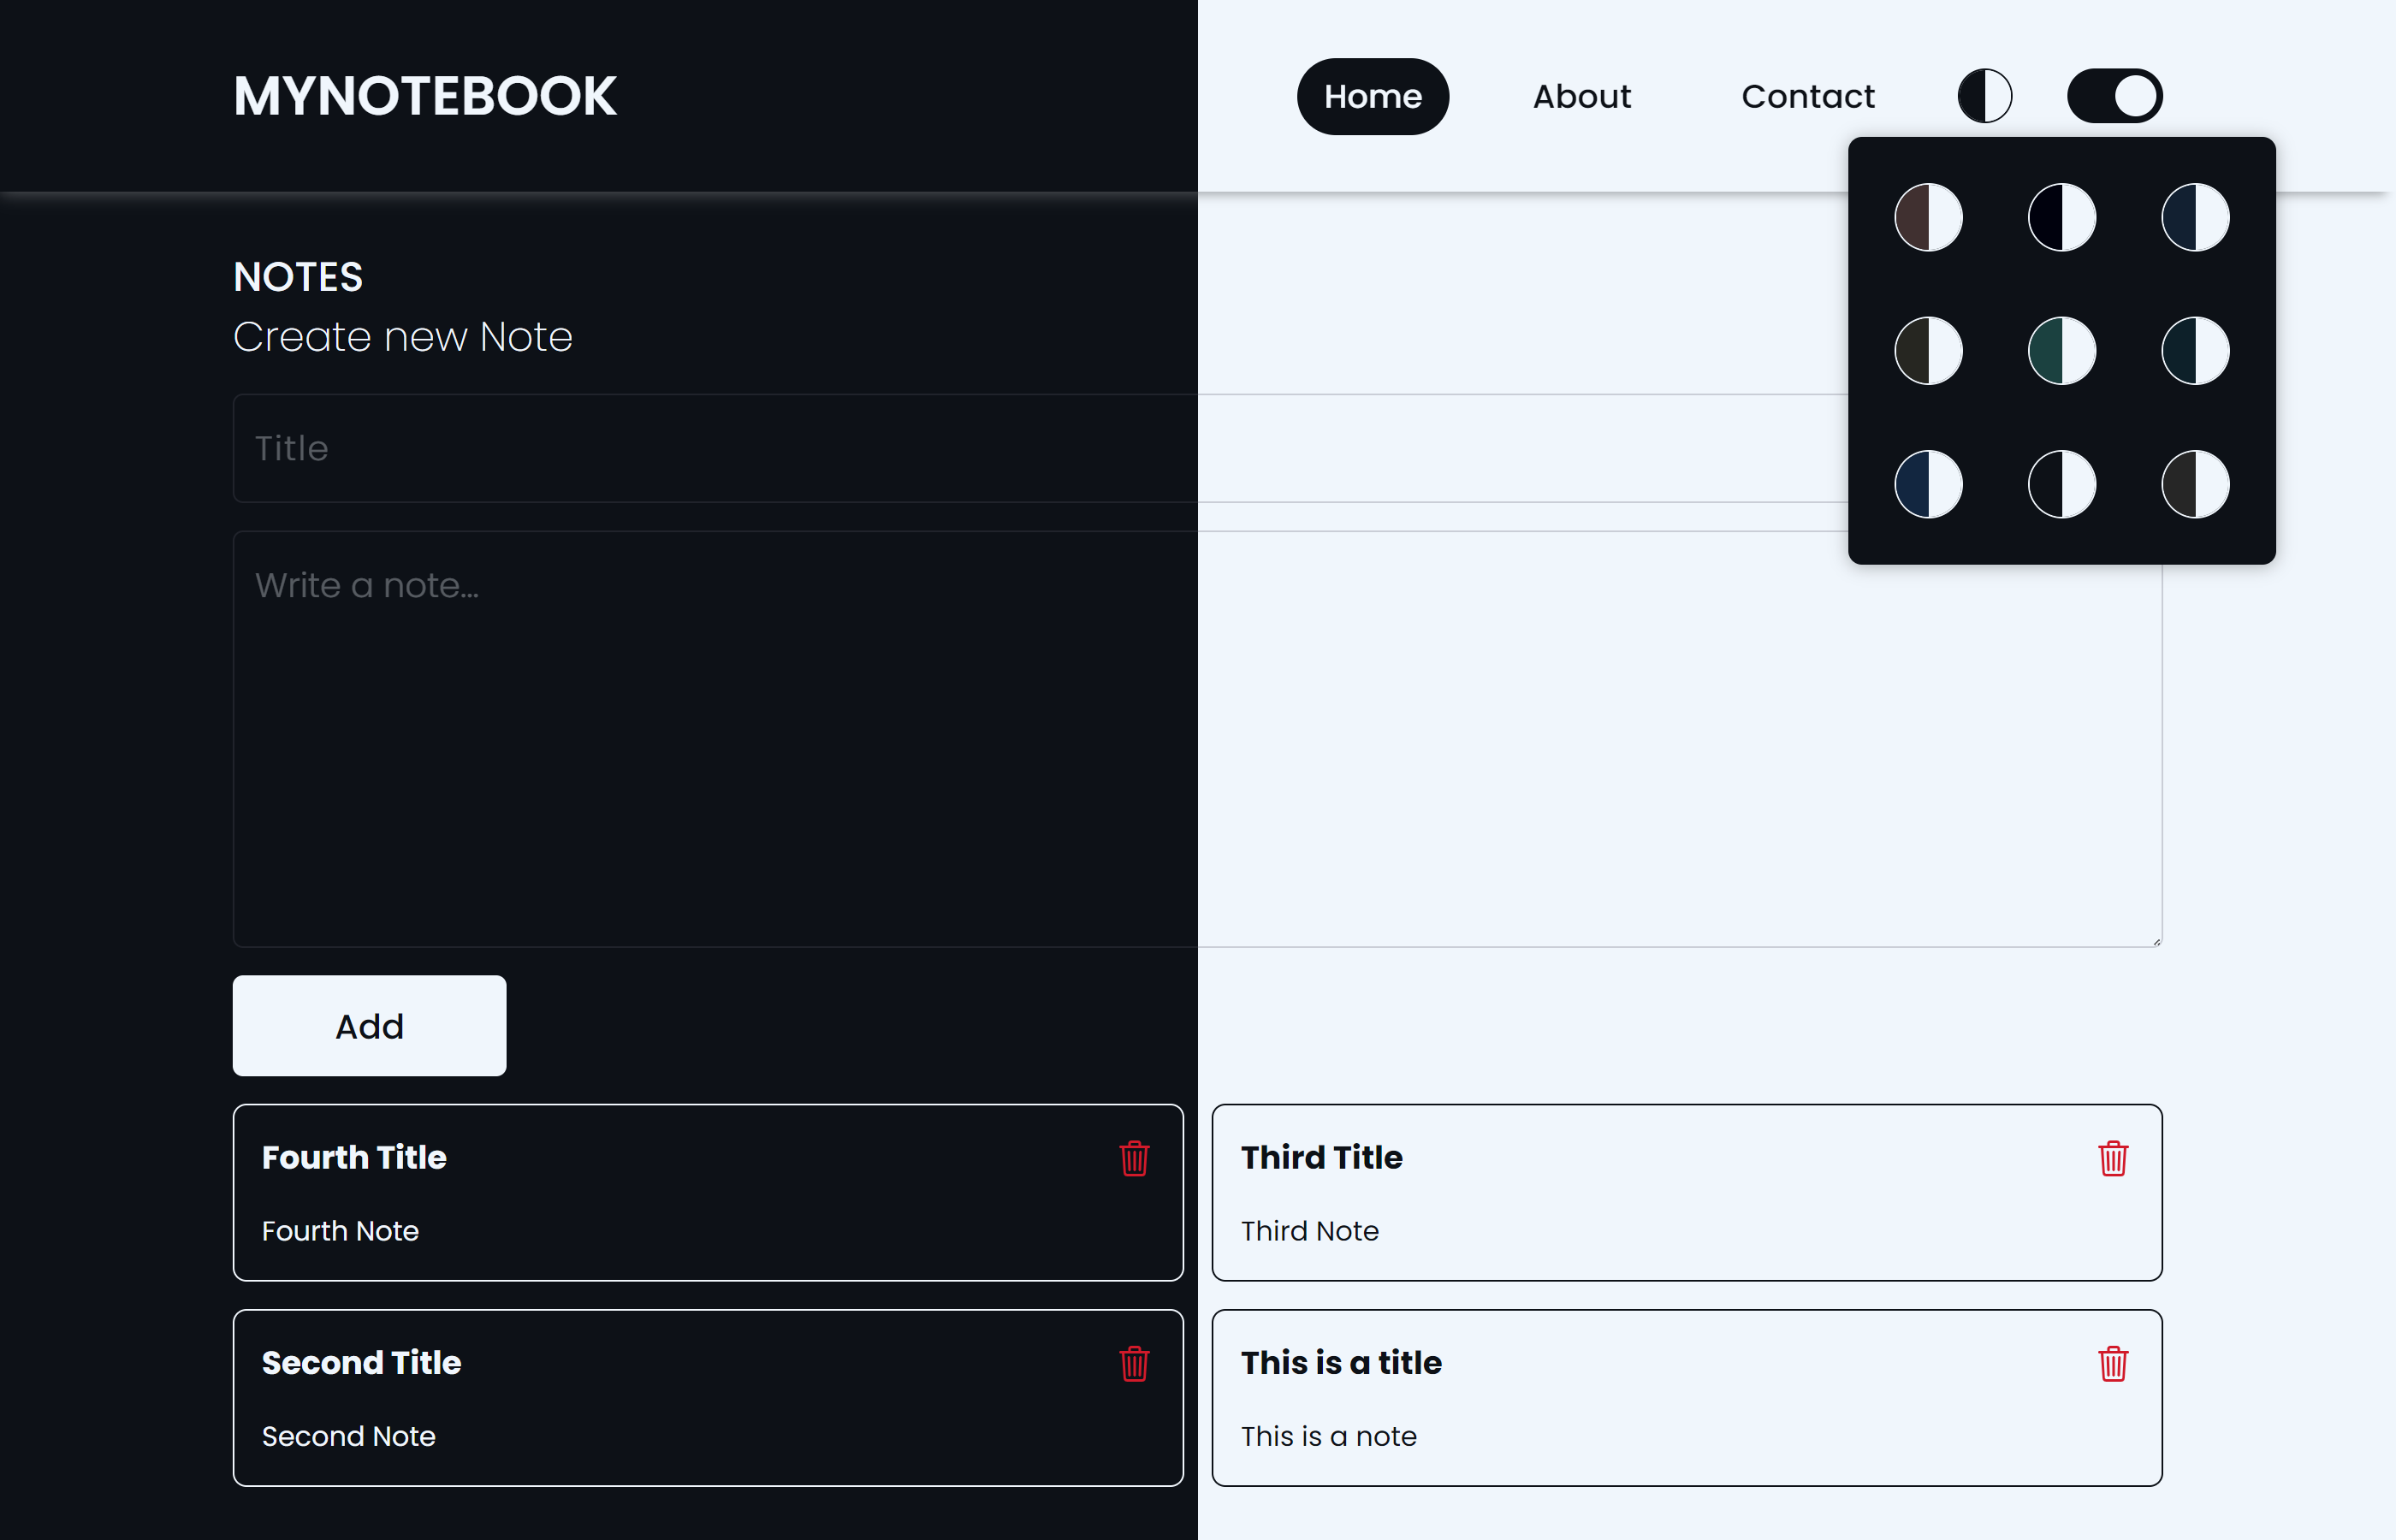Select the olive dark theme swatch
Viewport: 2396px width, 1540px height.
(1928, 351)
